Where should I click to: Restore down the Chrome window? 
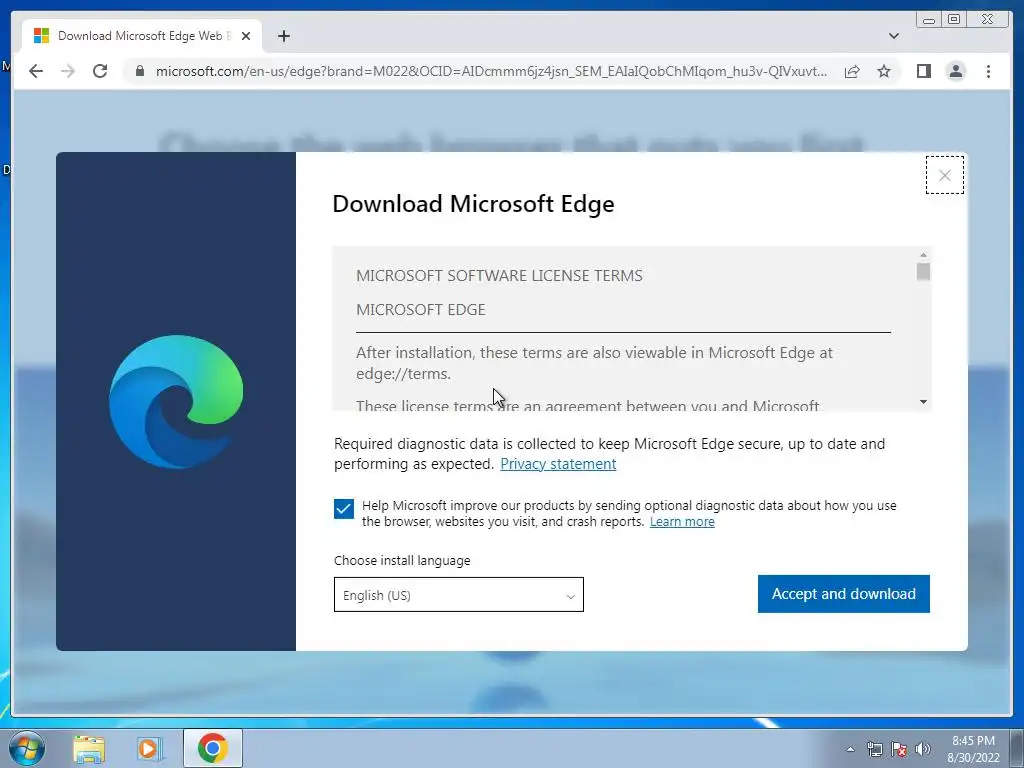[953, 20]
